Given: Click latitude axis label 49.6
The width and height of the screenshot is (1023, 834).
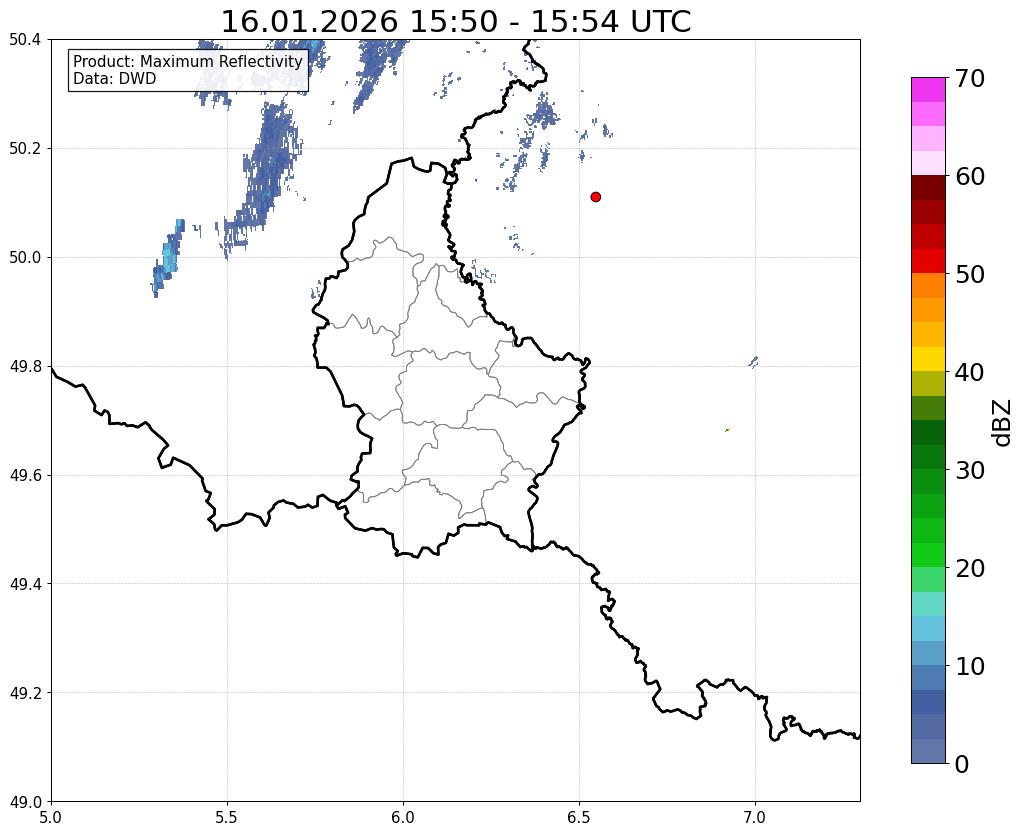Looking at the screenshot, I should pyautogui.click(x=25, y=476).
